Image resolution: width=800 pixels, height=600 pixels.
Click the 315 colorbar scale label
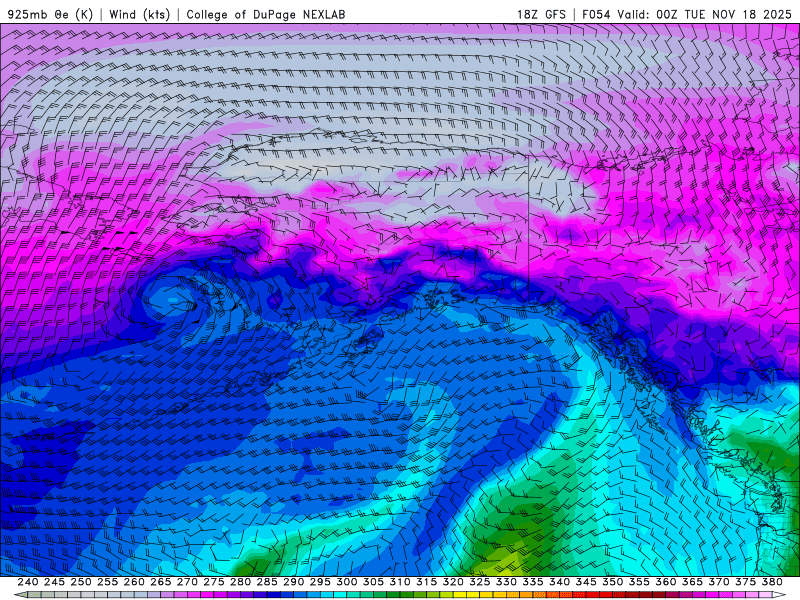point(427,582)
